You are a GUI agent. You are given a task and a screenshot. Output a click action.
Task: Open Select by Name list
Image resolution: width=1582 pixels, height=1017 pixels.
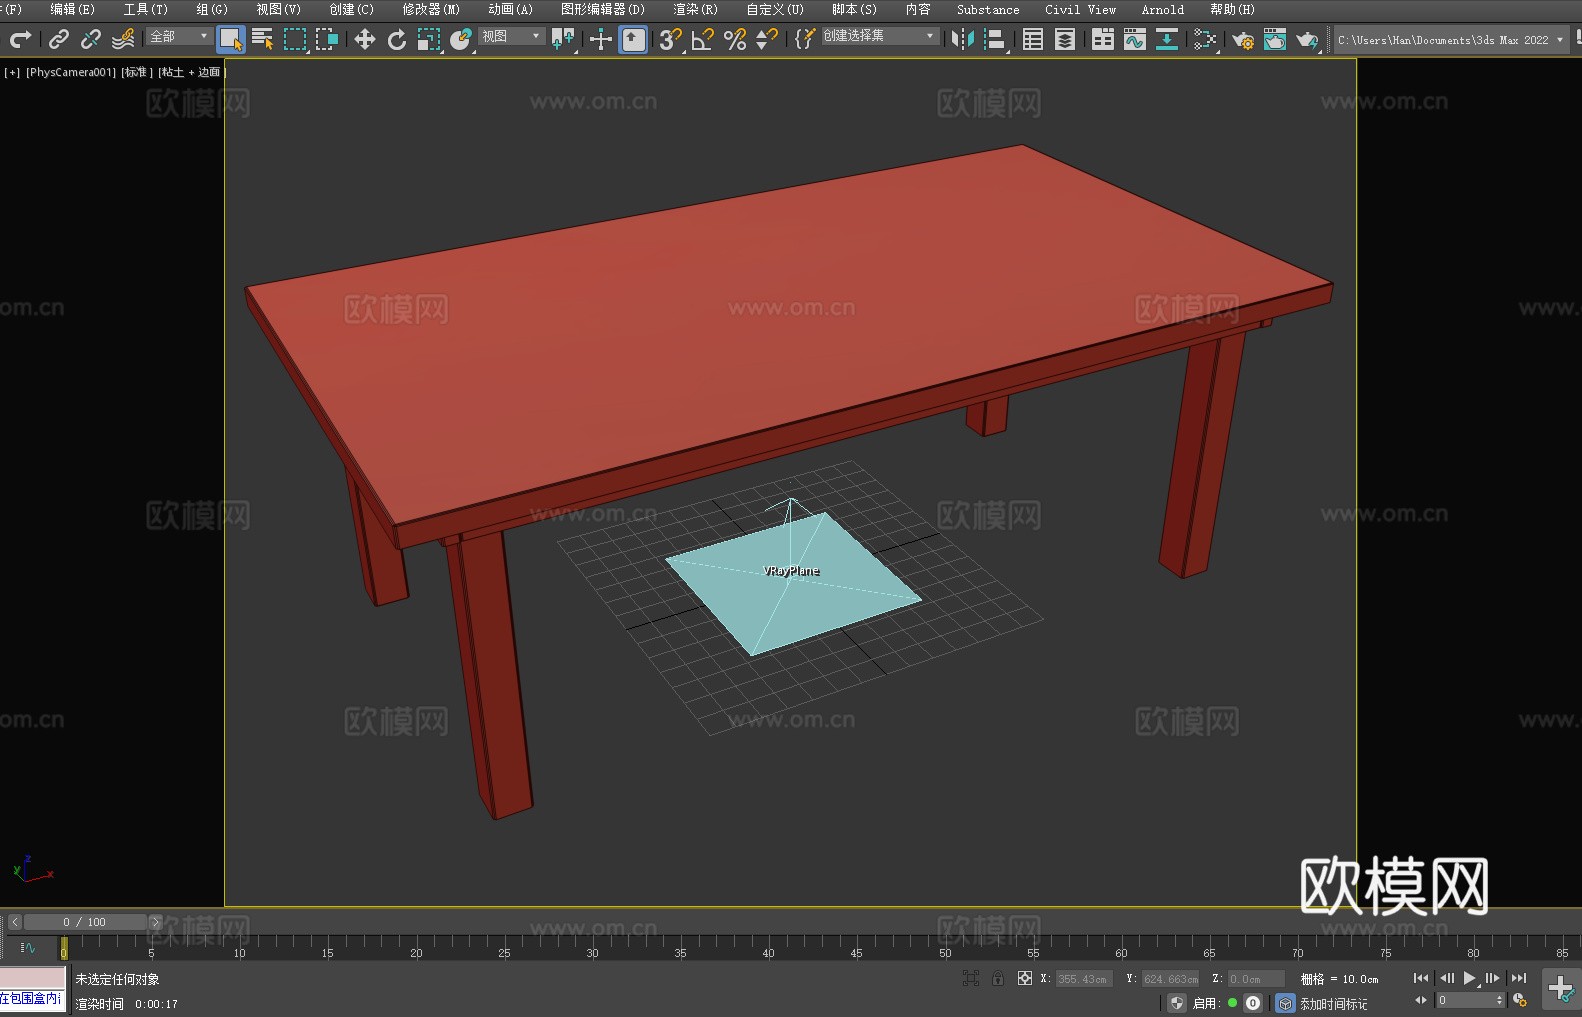point(263,39)
